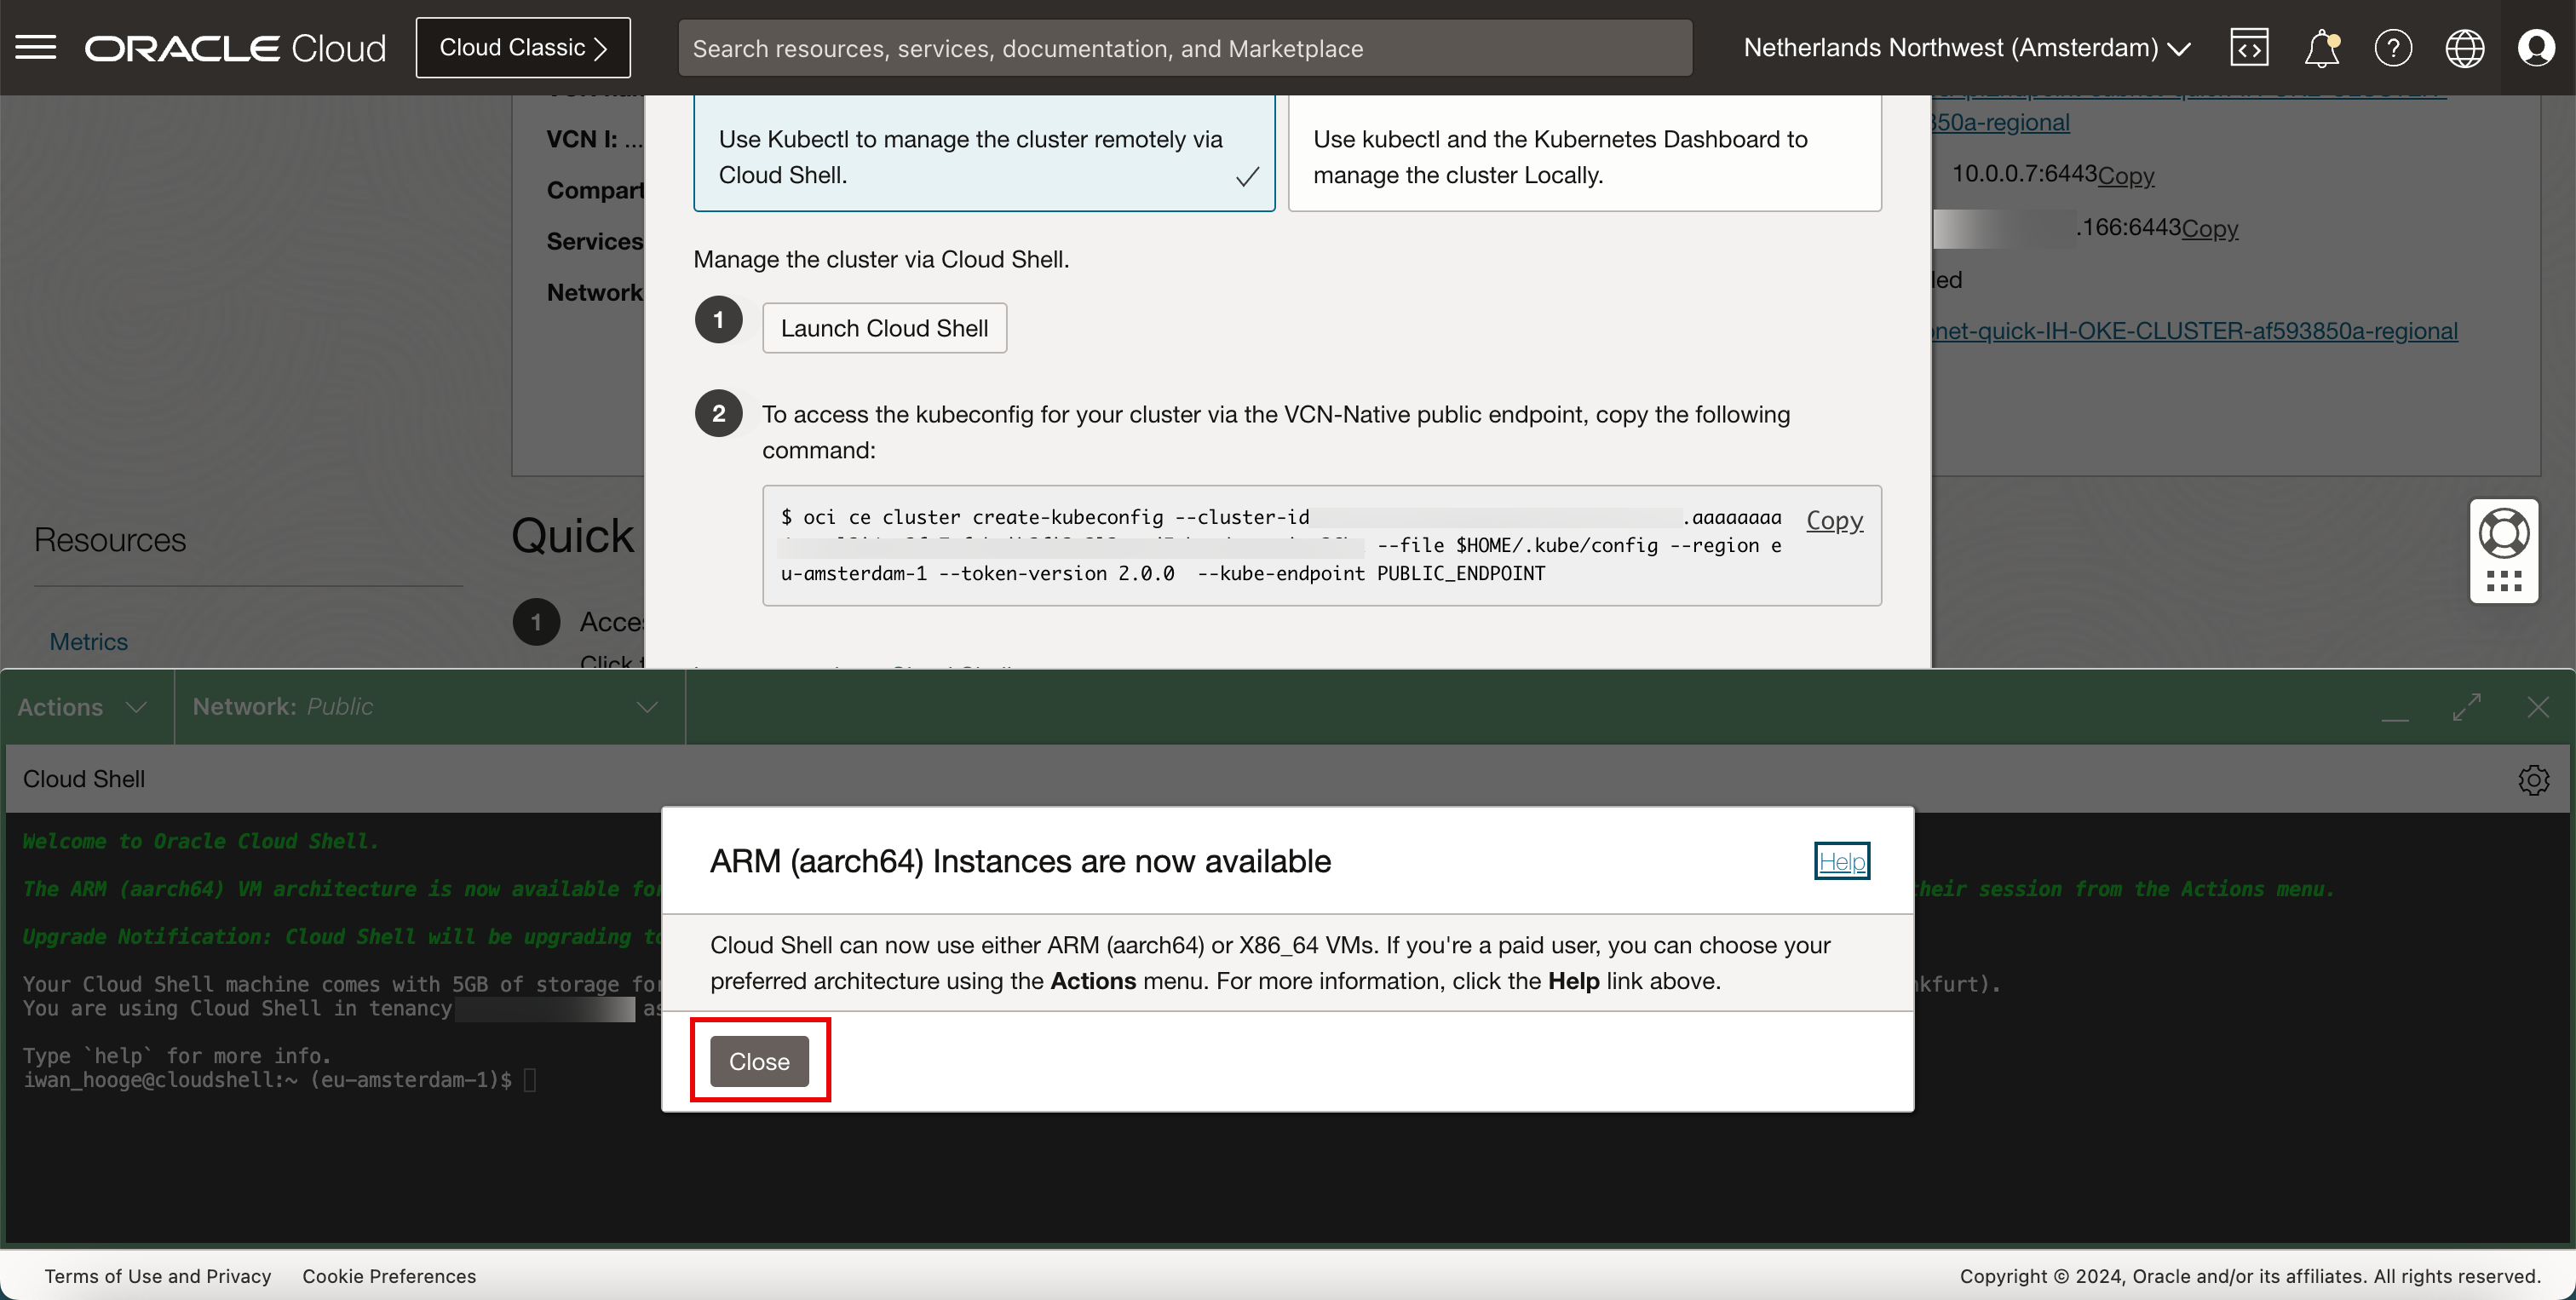Click the Cloud Shell tab title
The width and height of the screenshot is (2576, 1300).
pos(84,779)
